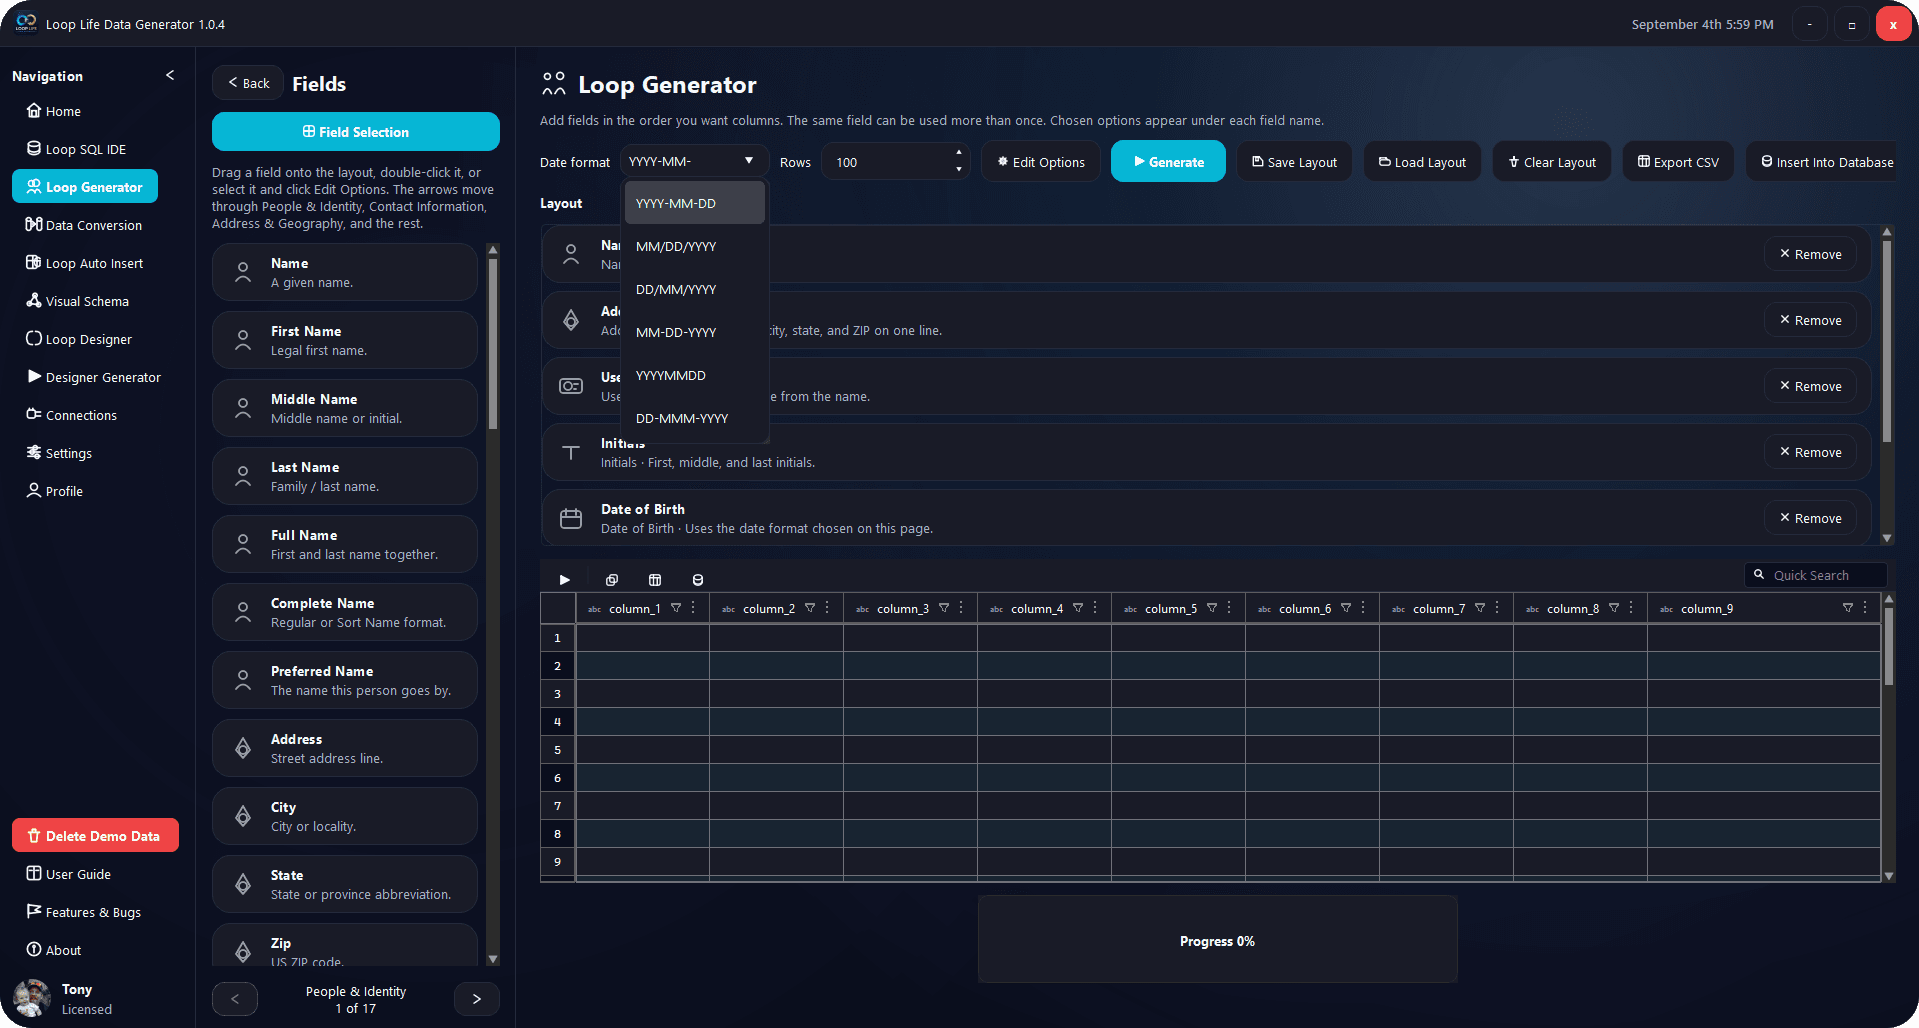Image resolution: width=1919 pixels, height=1028 pixels.
Task: Go to Data Conversion page
Action: [84, 225]
